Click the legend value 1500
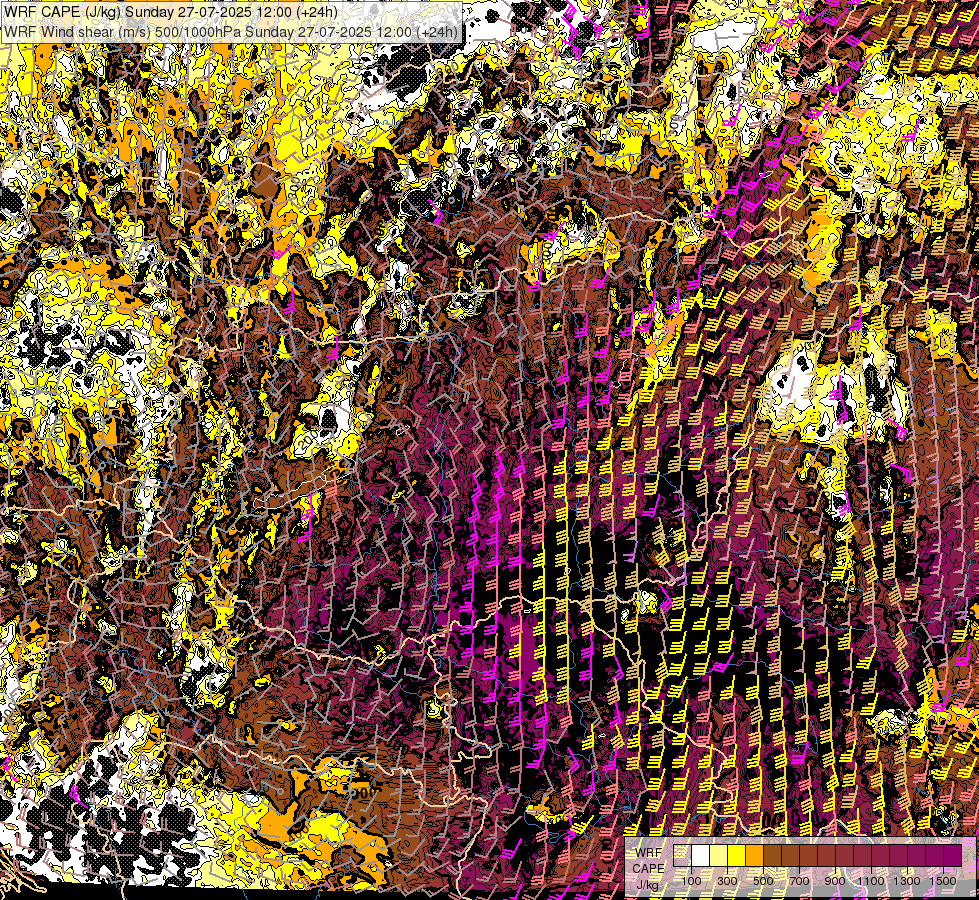Image resolution: width=979 pixels, height=900 pixels. 943,881
